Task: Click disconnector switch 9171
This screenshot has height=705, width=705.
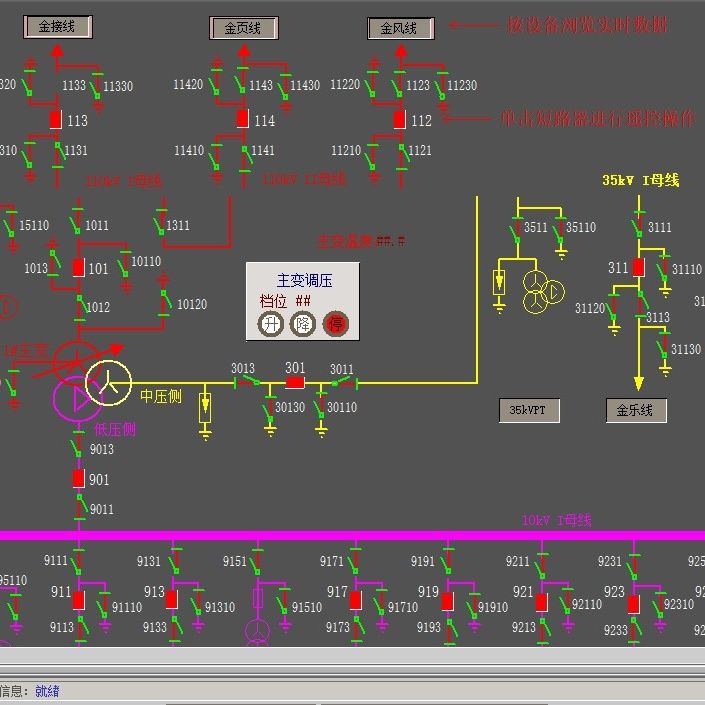Action: click(353, 561)
